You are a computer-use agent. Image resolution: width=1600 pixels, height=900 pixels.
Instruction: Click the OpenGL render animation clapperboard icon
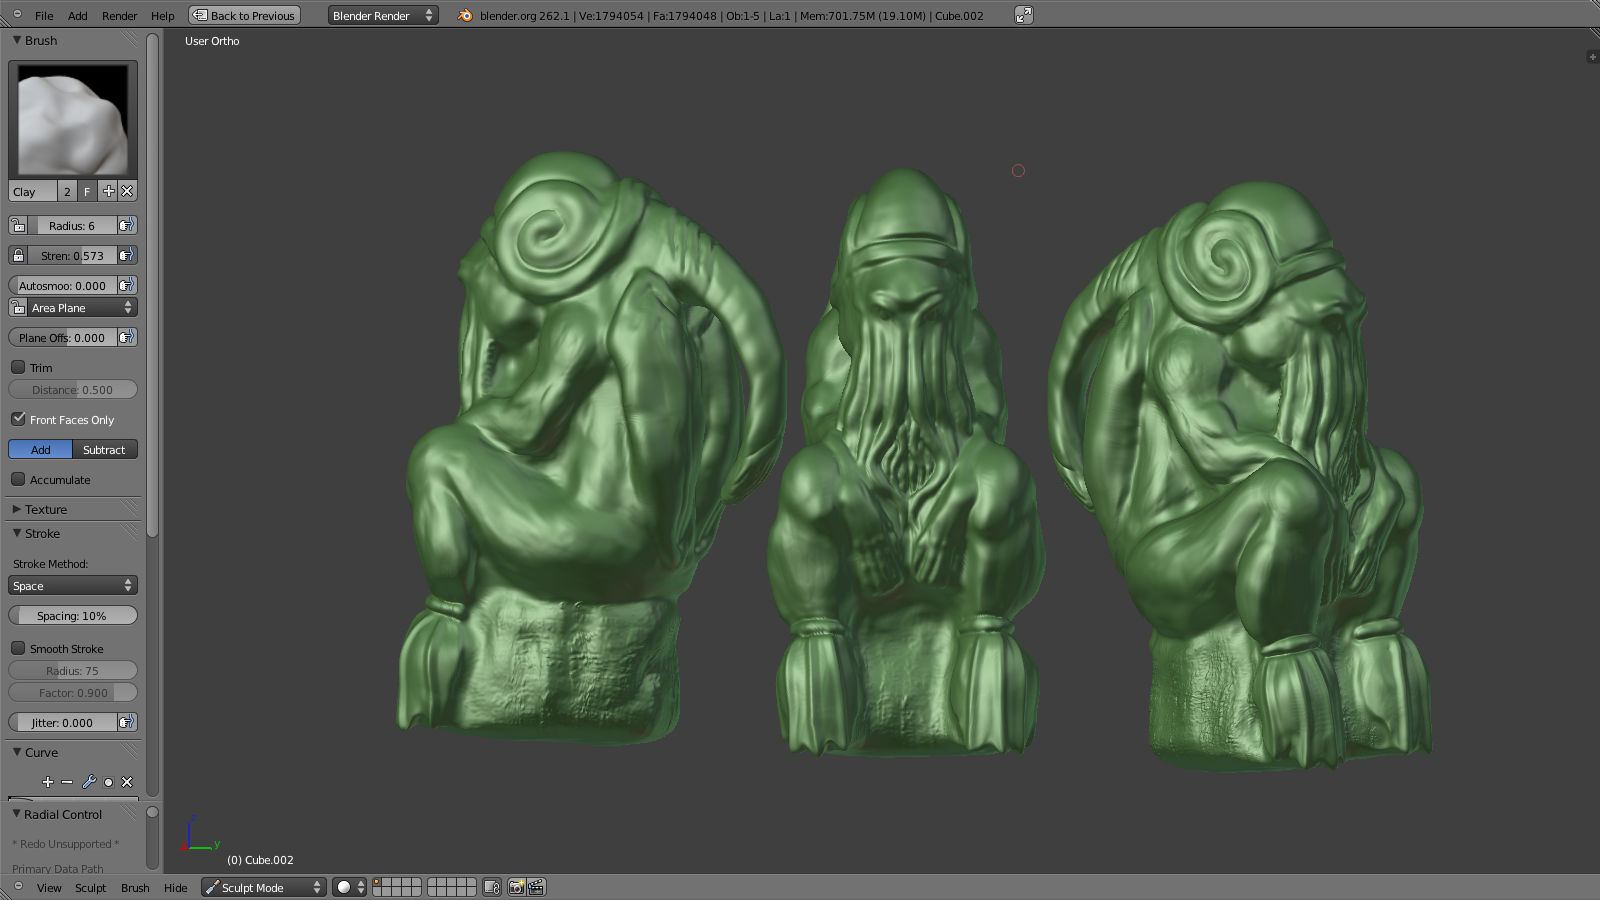coord(536,887)
